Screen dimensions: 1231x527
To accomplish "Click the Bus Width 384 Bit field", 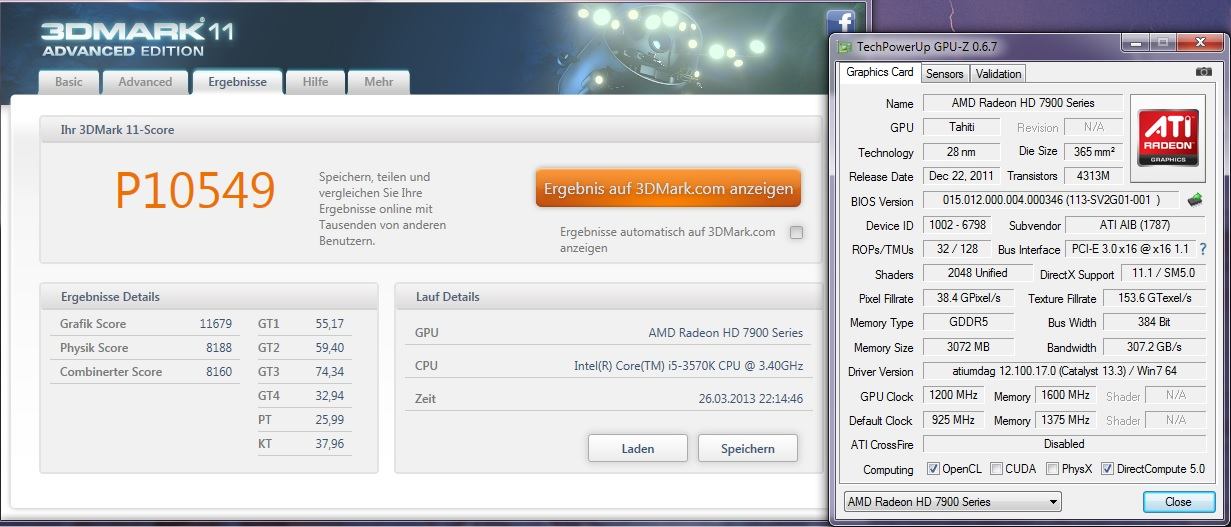I will pyautogui.click(x=1154, y=322).
